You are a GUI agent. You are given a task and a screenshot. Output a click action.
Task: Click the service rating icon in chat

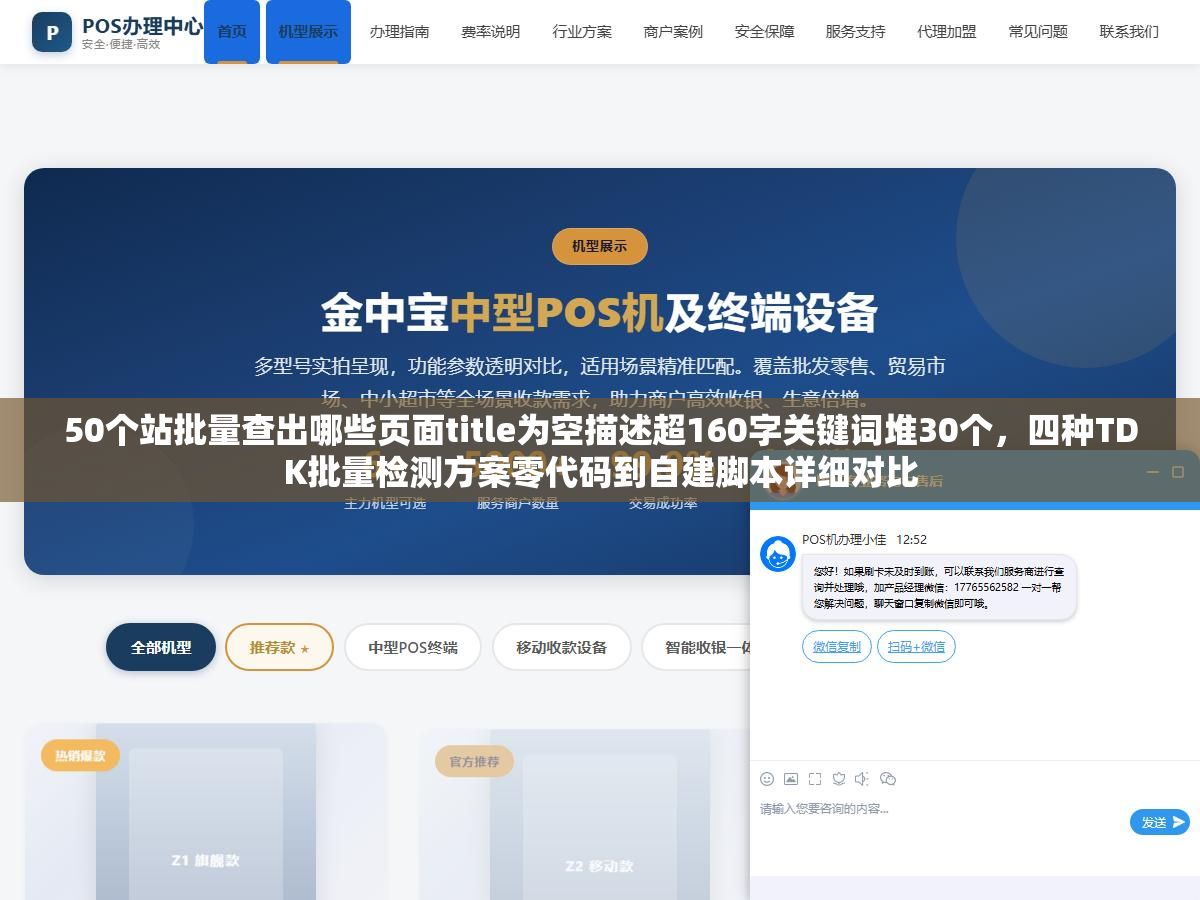[x=839, y=779]
